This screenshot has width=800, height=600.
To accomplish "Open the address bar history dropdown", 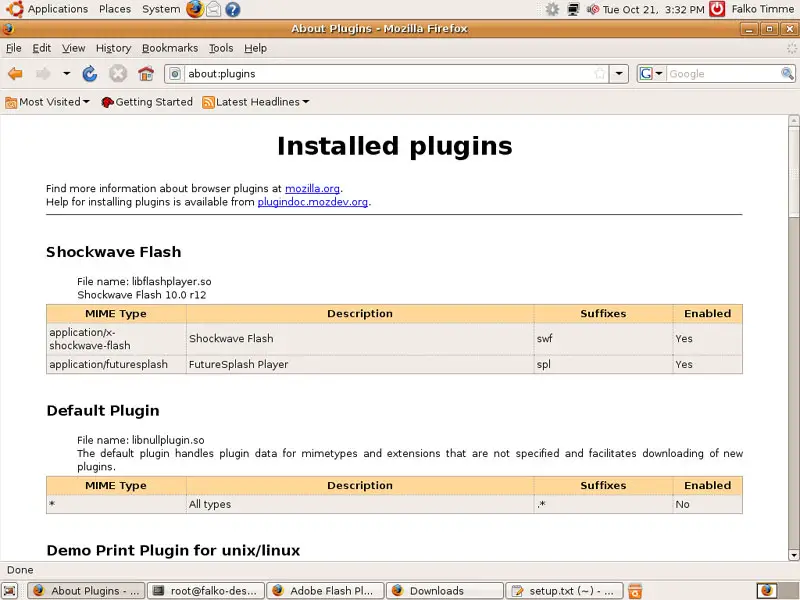I will pyautogui.click(x=619, y=74).
